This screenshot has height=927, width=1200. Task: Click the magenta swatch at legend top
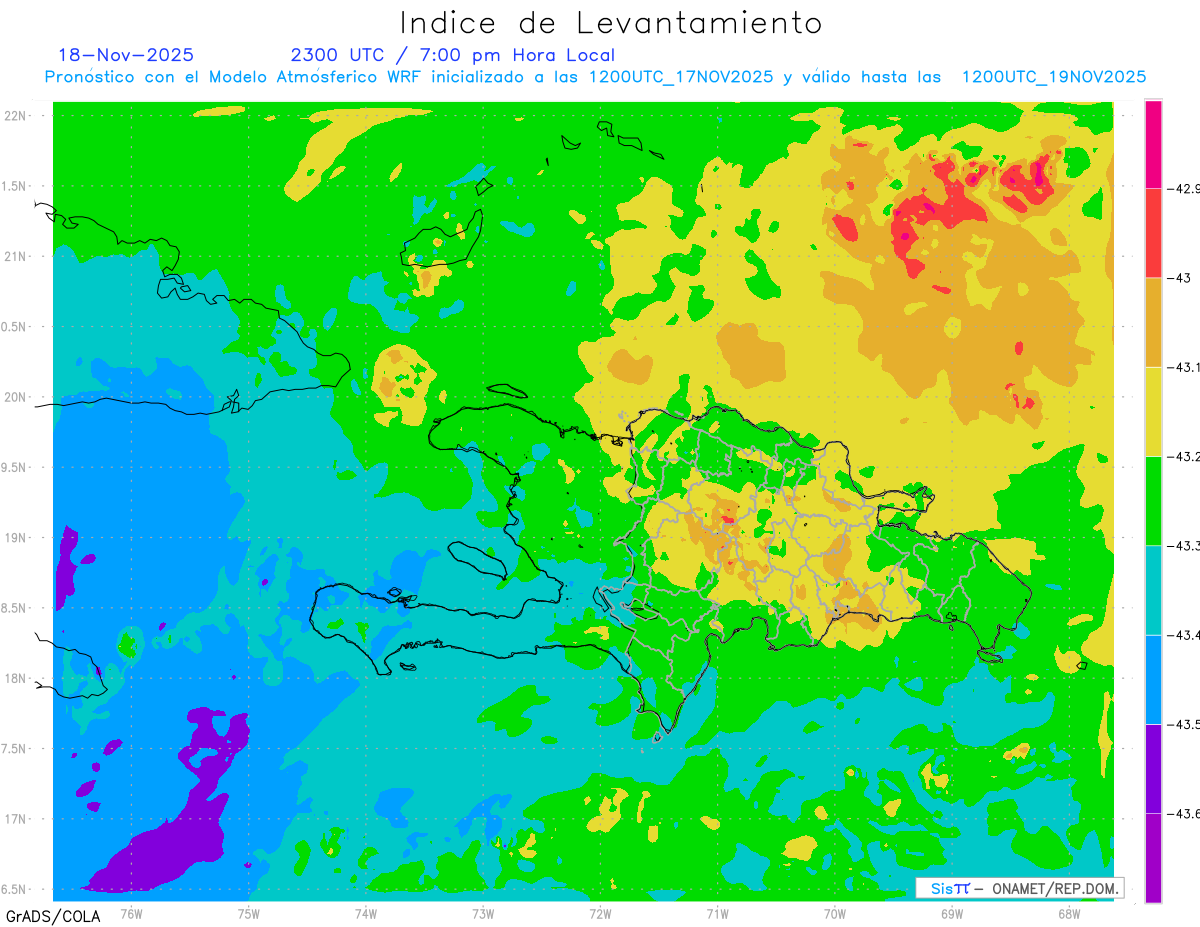pos(1153,144)
